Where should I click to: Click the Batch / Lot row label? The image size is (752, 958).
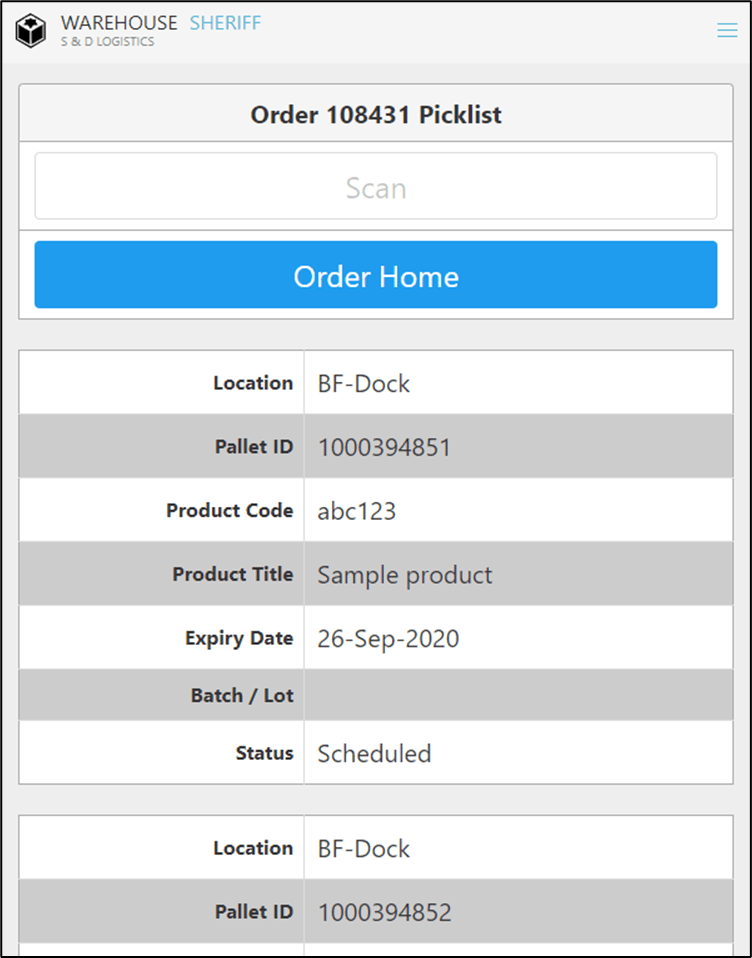tap(241, 696)
